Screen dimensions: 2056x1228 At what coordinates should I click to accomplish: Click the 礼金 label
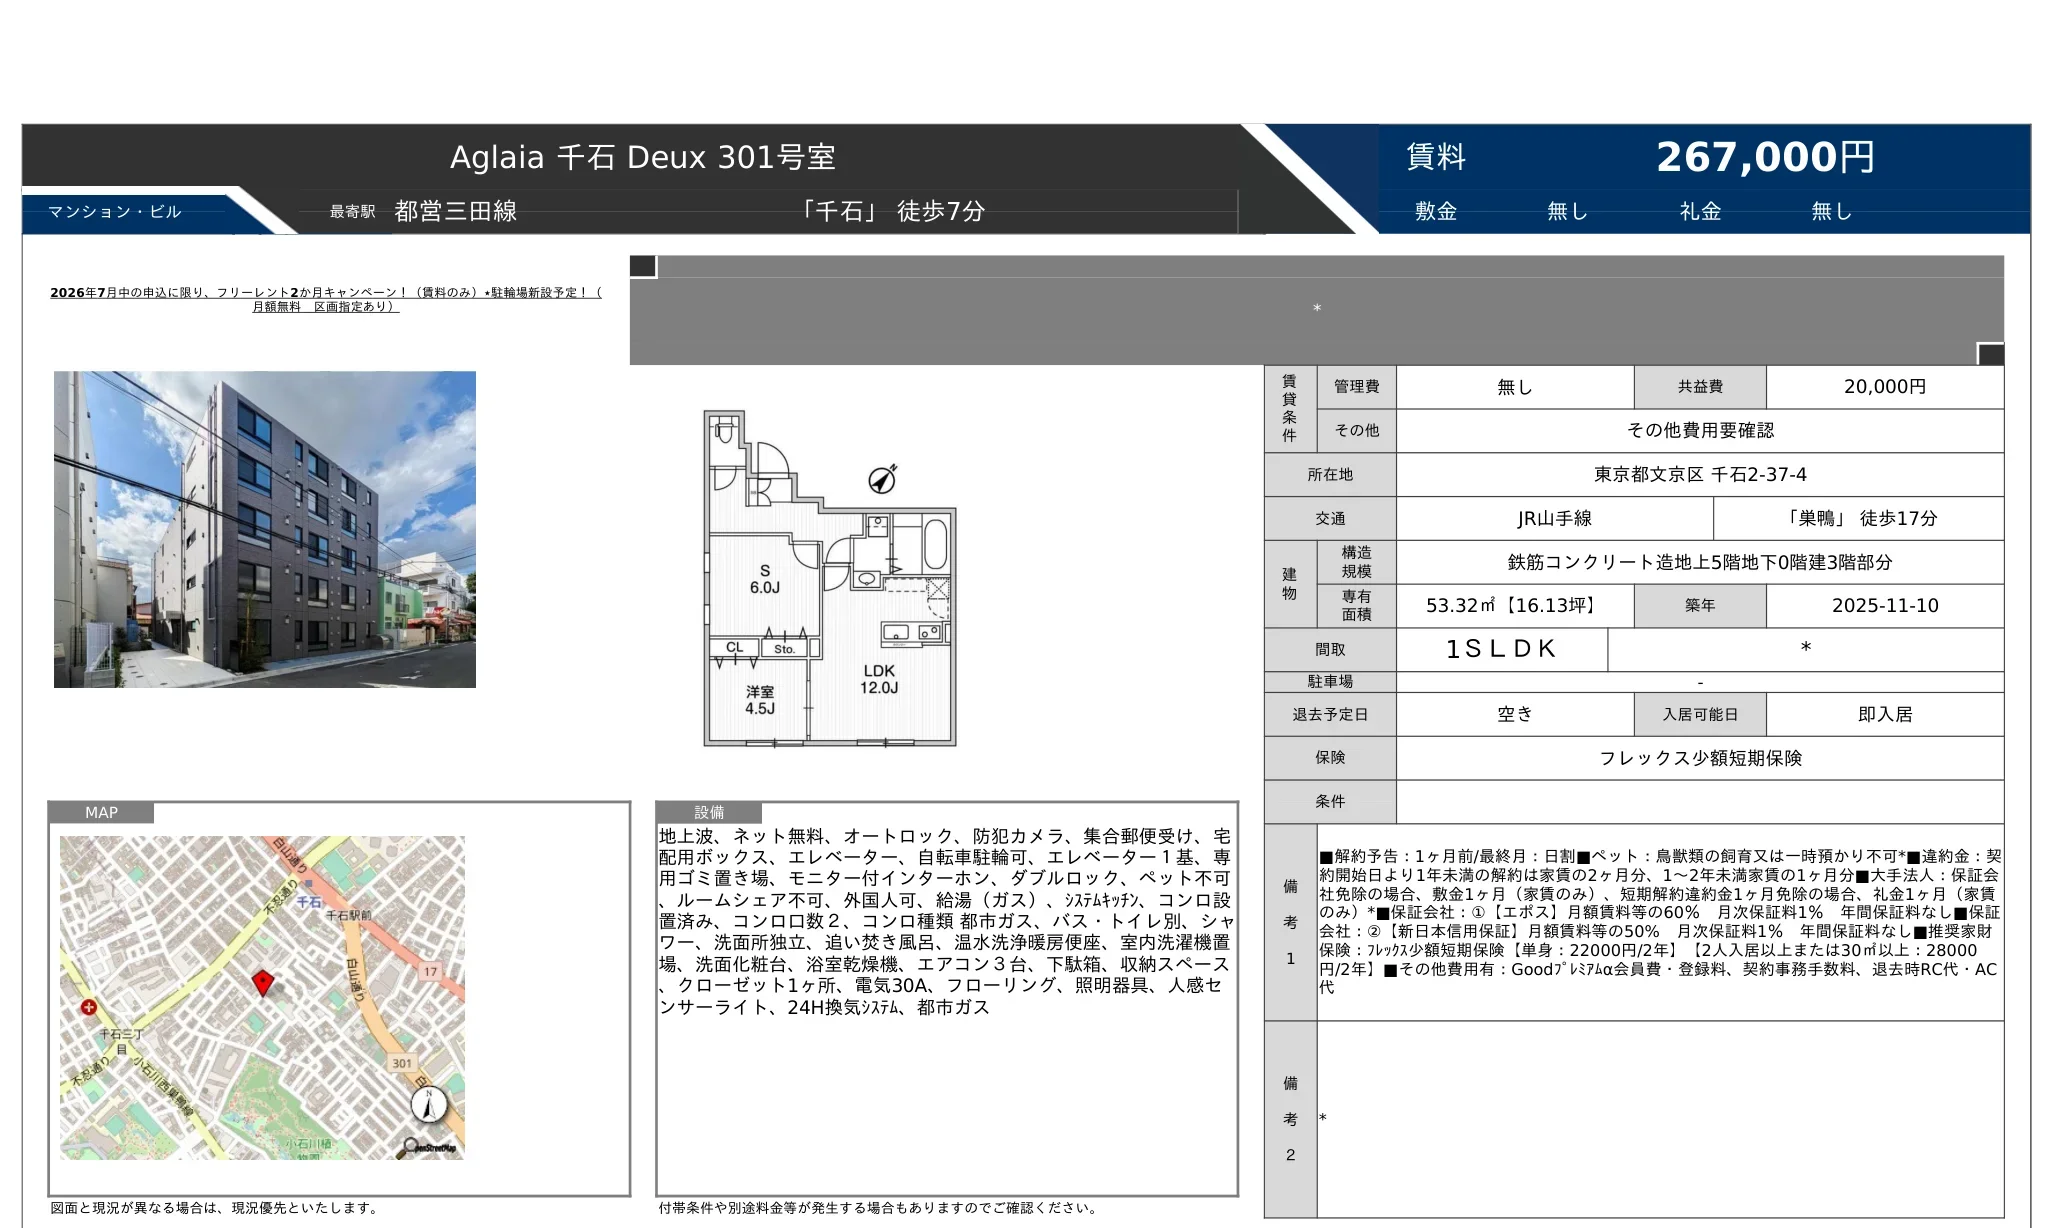1700,211
